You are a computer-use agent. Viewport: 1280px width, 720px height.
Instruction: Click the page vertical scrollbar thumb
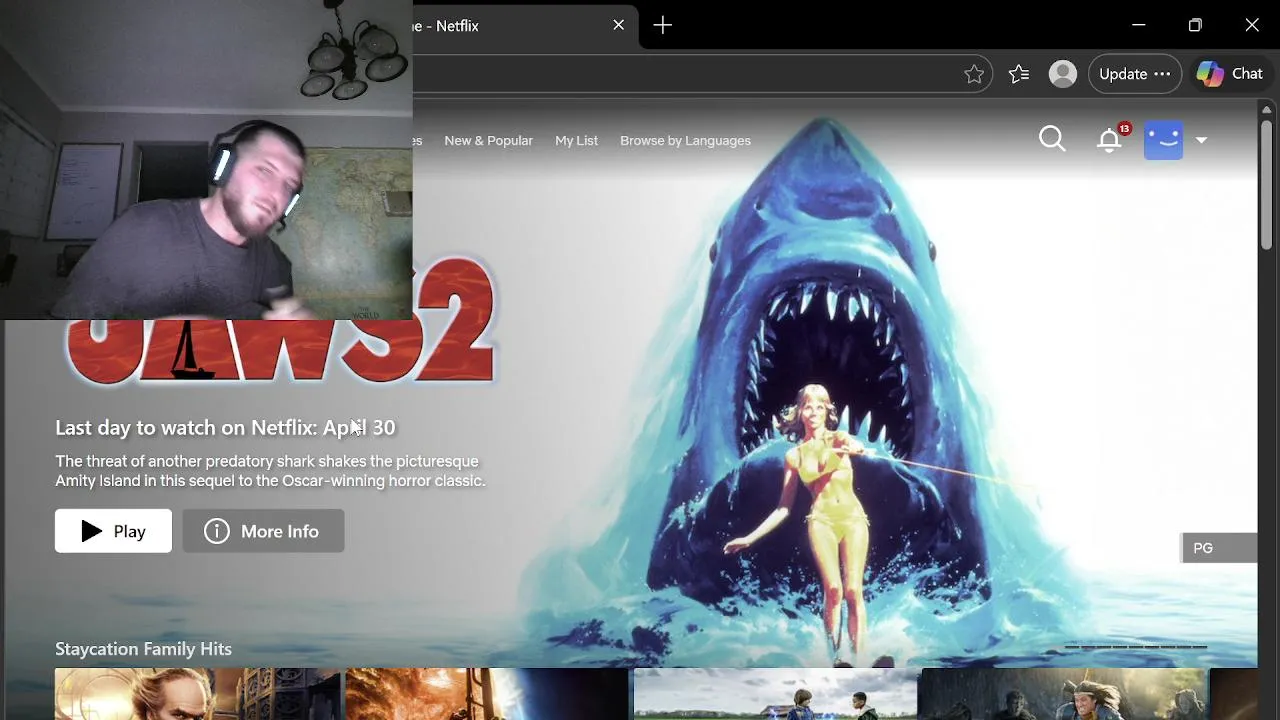coord(1267,185)
